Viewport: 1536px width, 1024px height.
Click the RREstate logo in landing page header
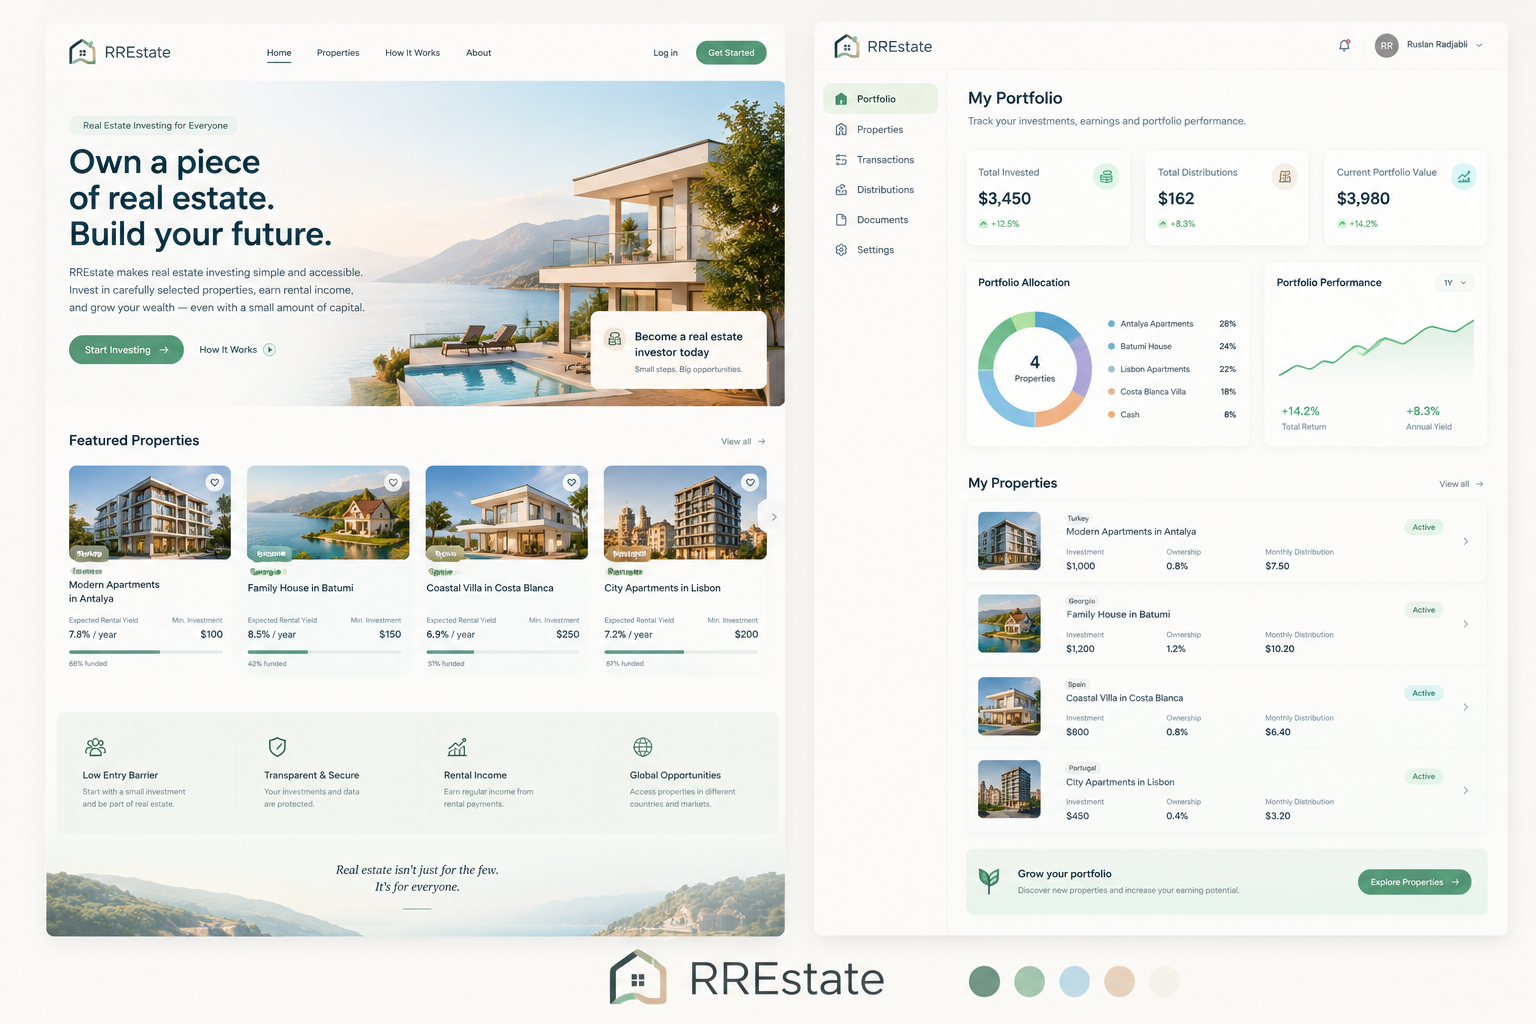[x=120, y=52]
